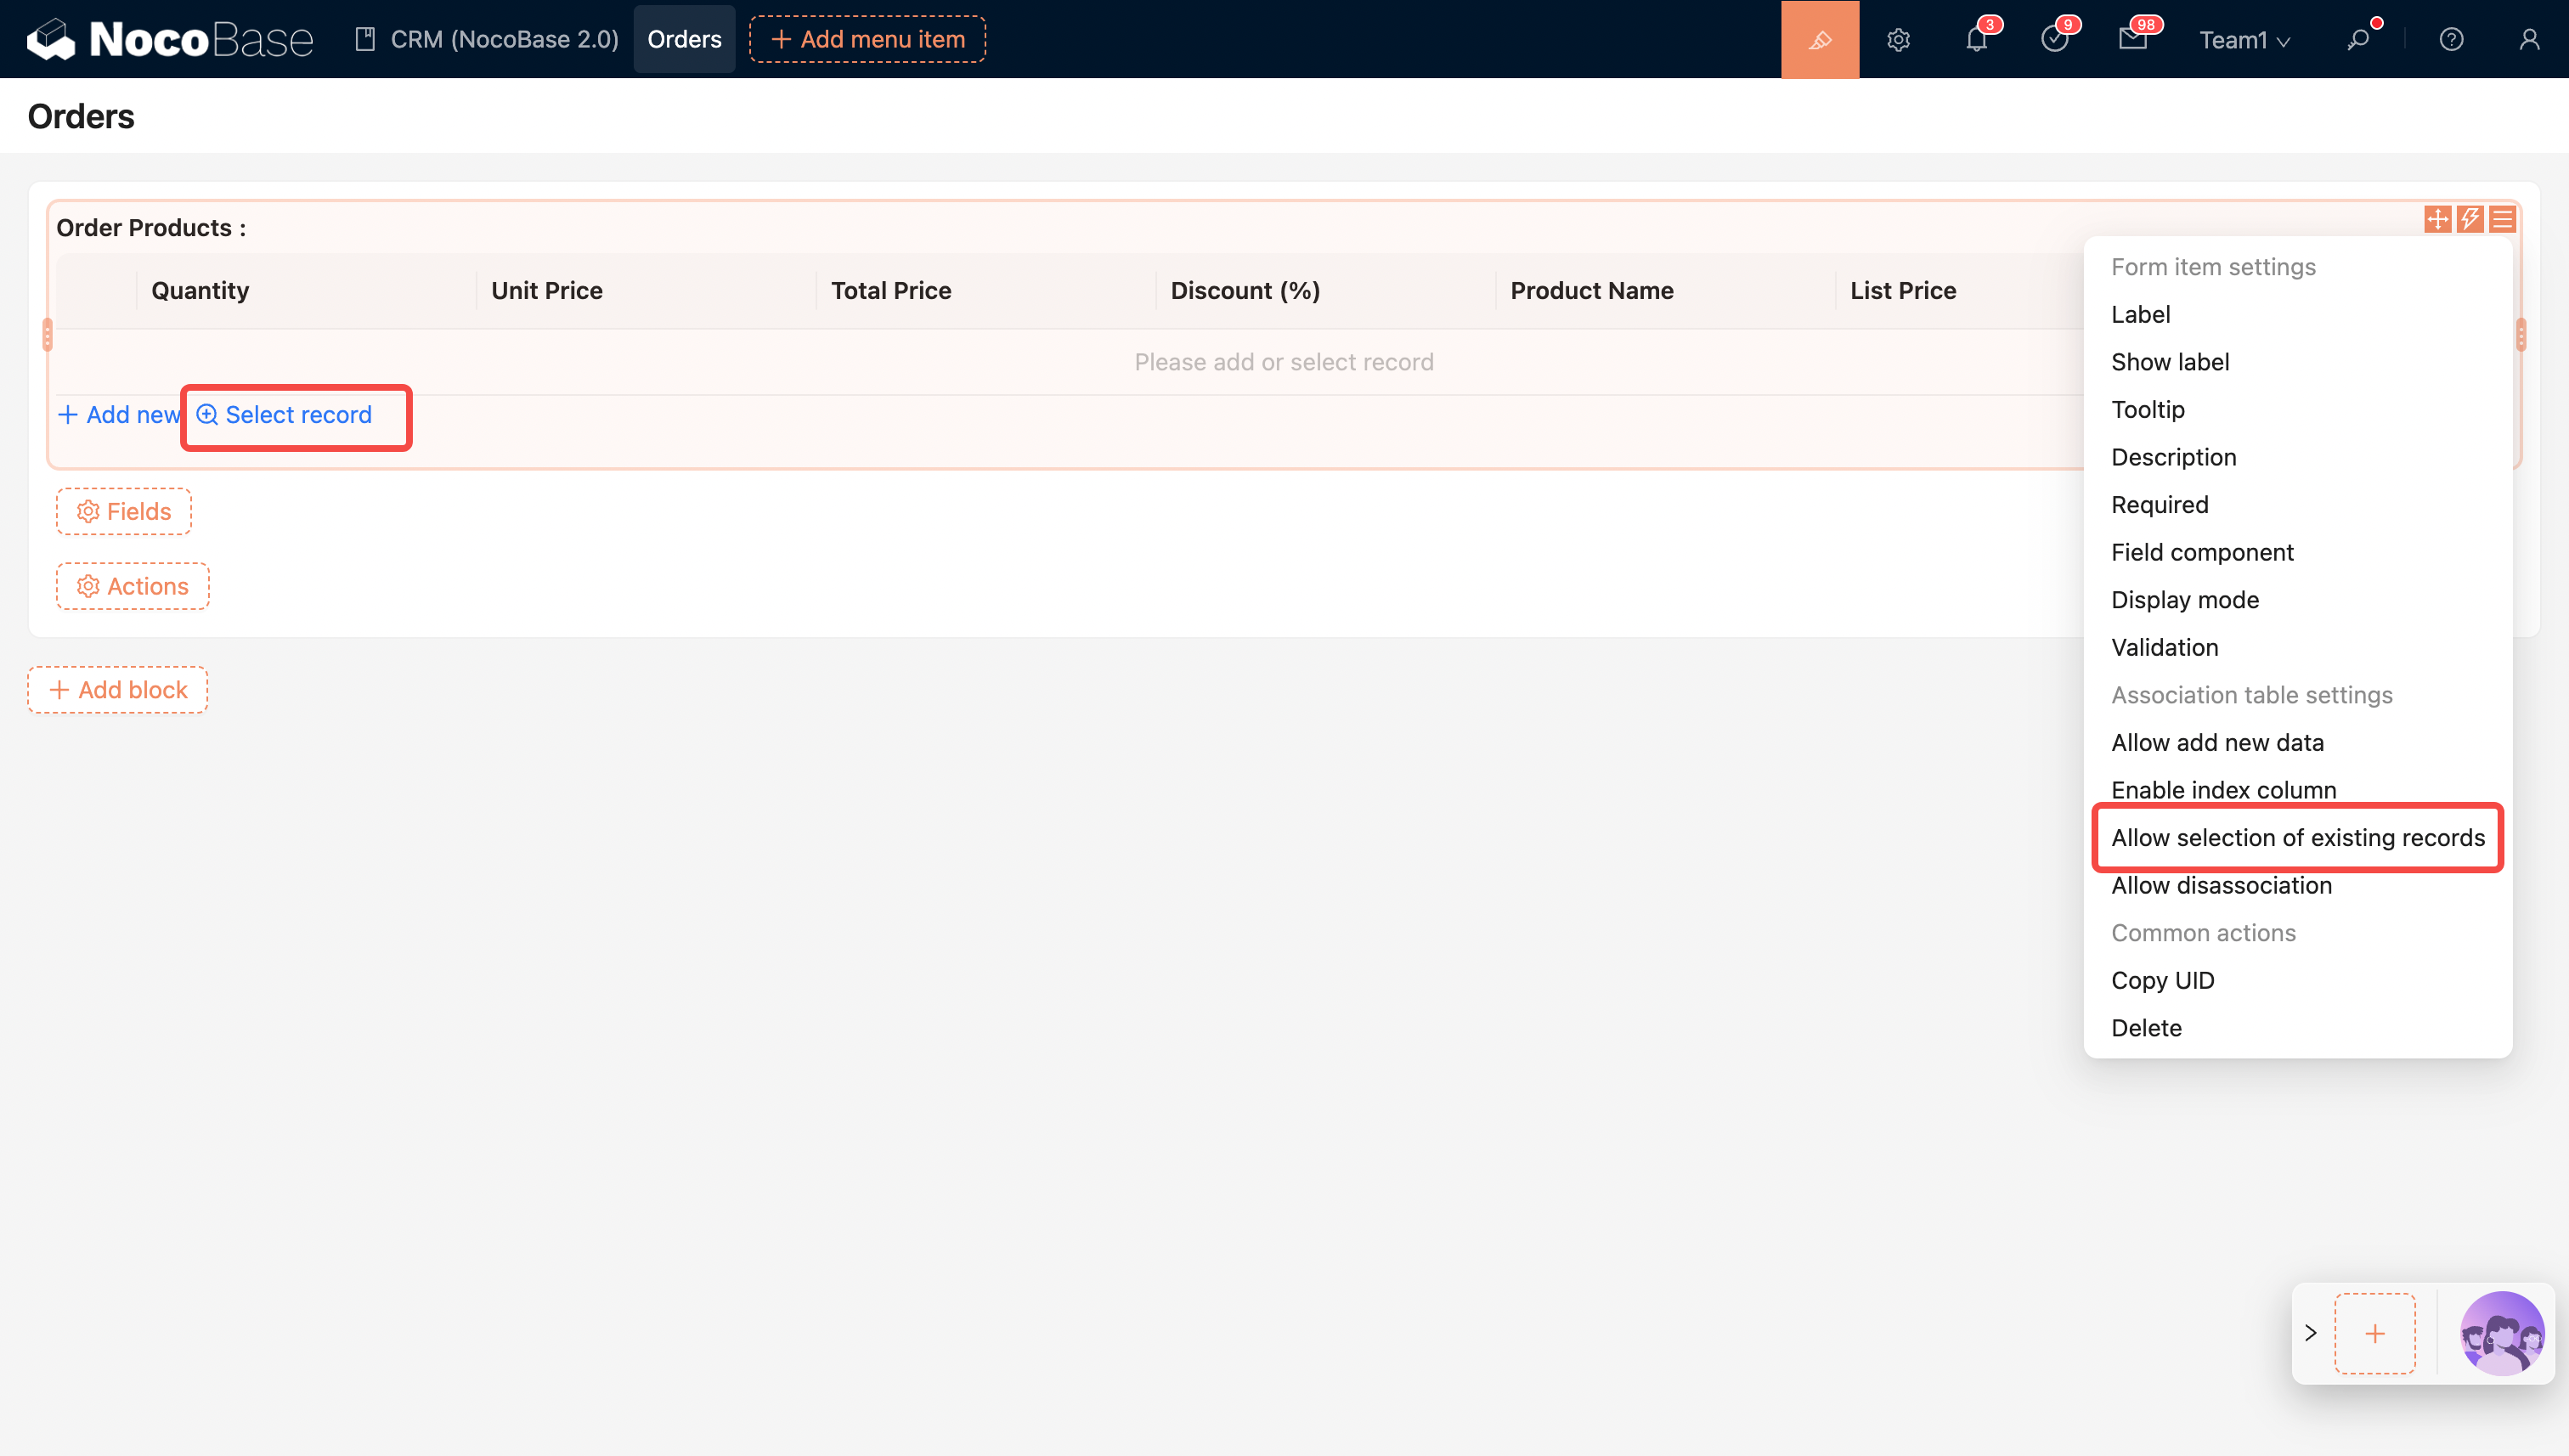Toggle the UI editor highlighter icon
Screen dimensions: 2569x1456
1819,39
